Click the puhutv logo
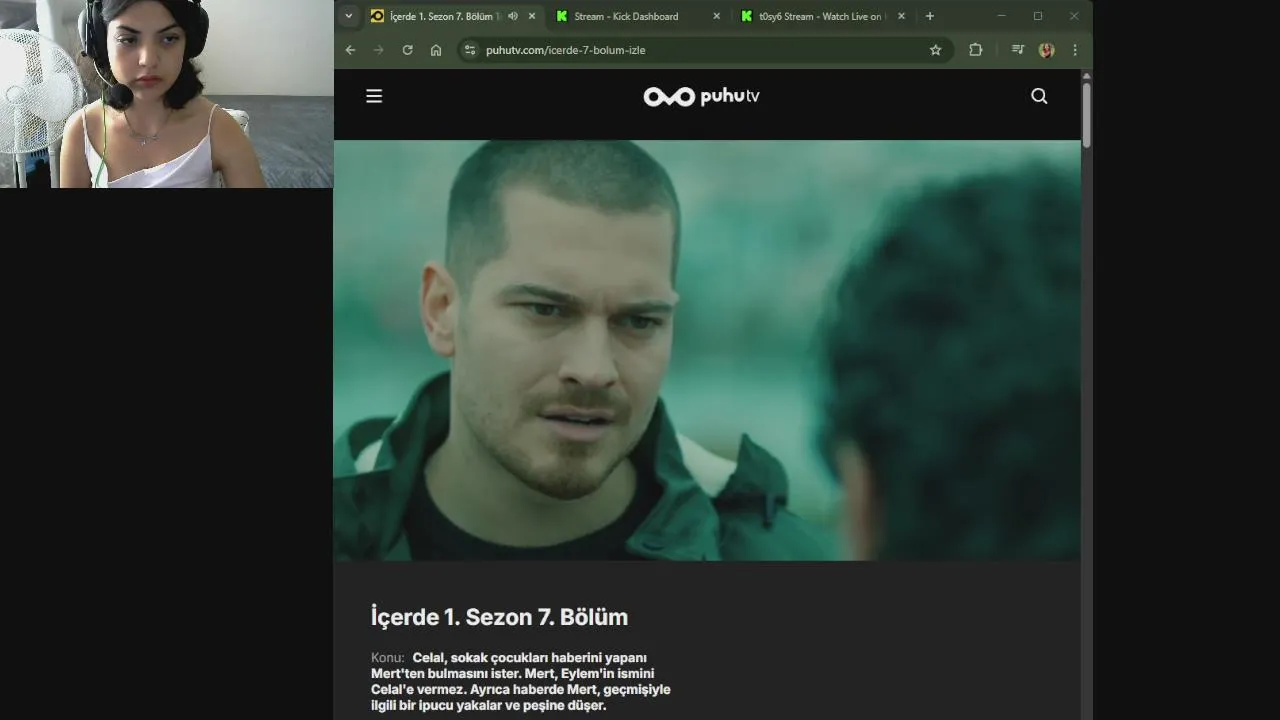 point(701,96)
